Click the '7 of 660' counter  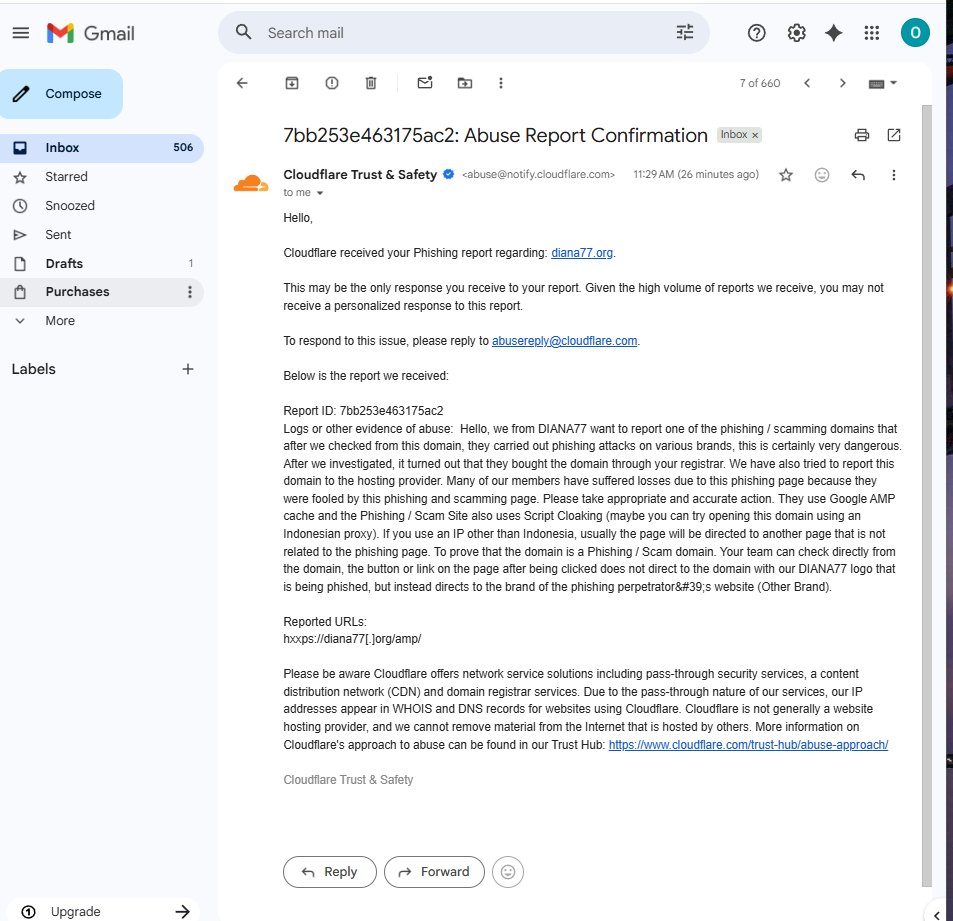tap(760, 83)
